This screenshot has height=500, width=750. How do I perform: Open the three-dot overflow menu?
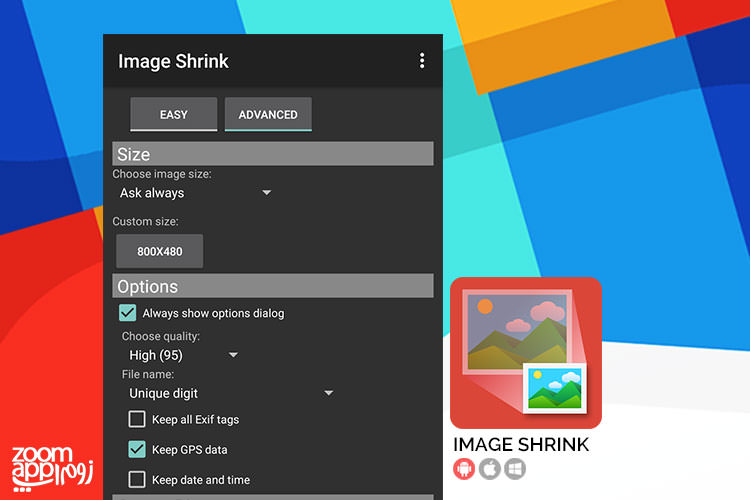point(421,61)
